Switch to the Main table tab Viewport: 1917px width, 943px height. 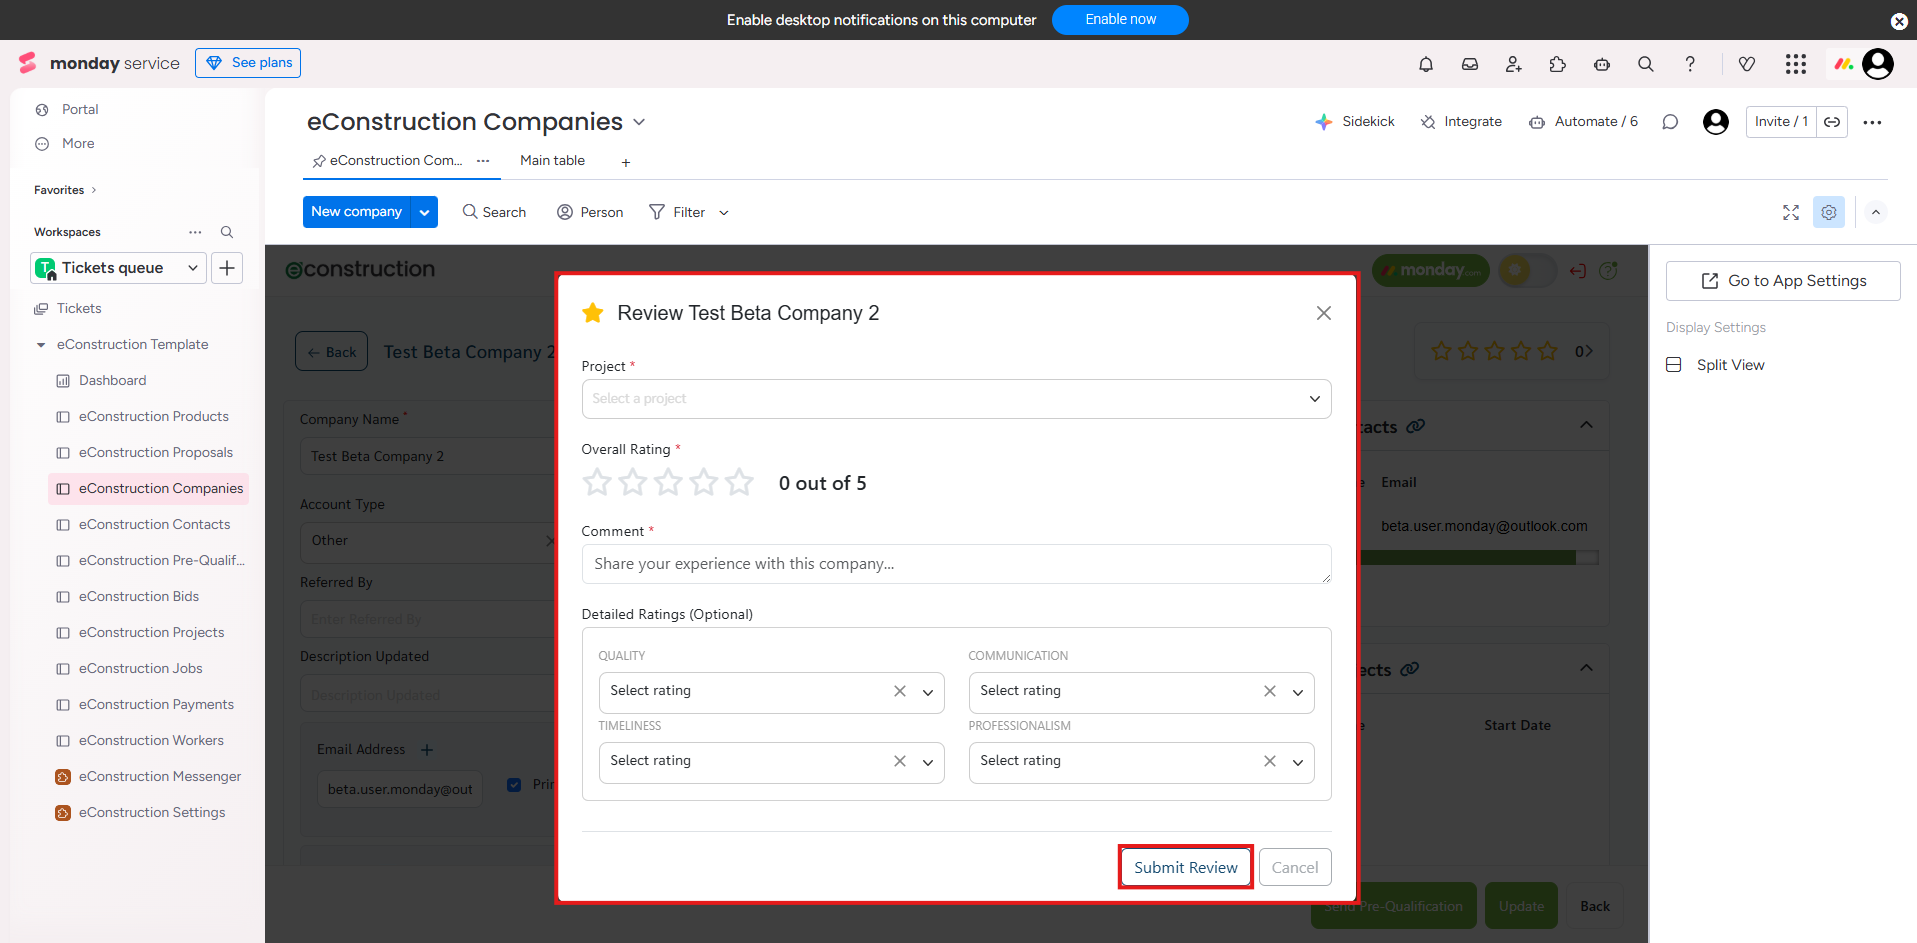(552, 161)
